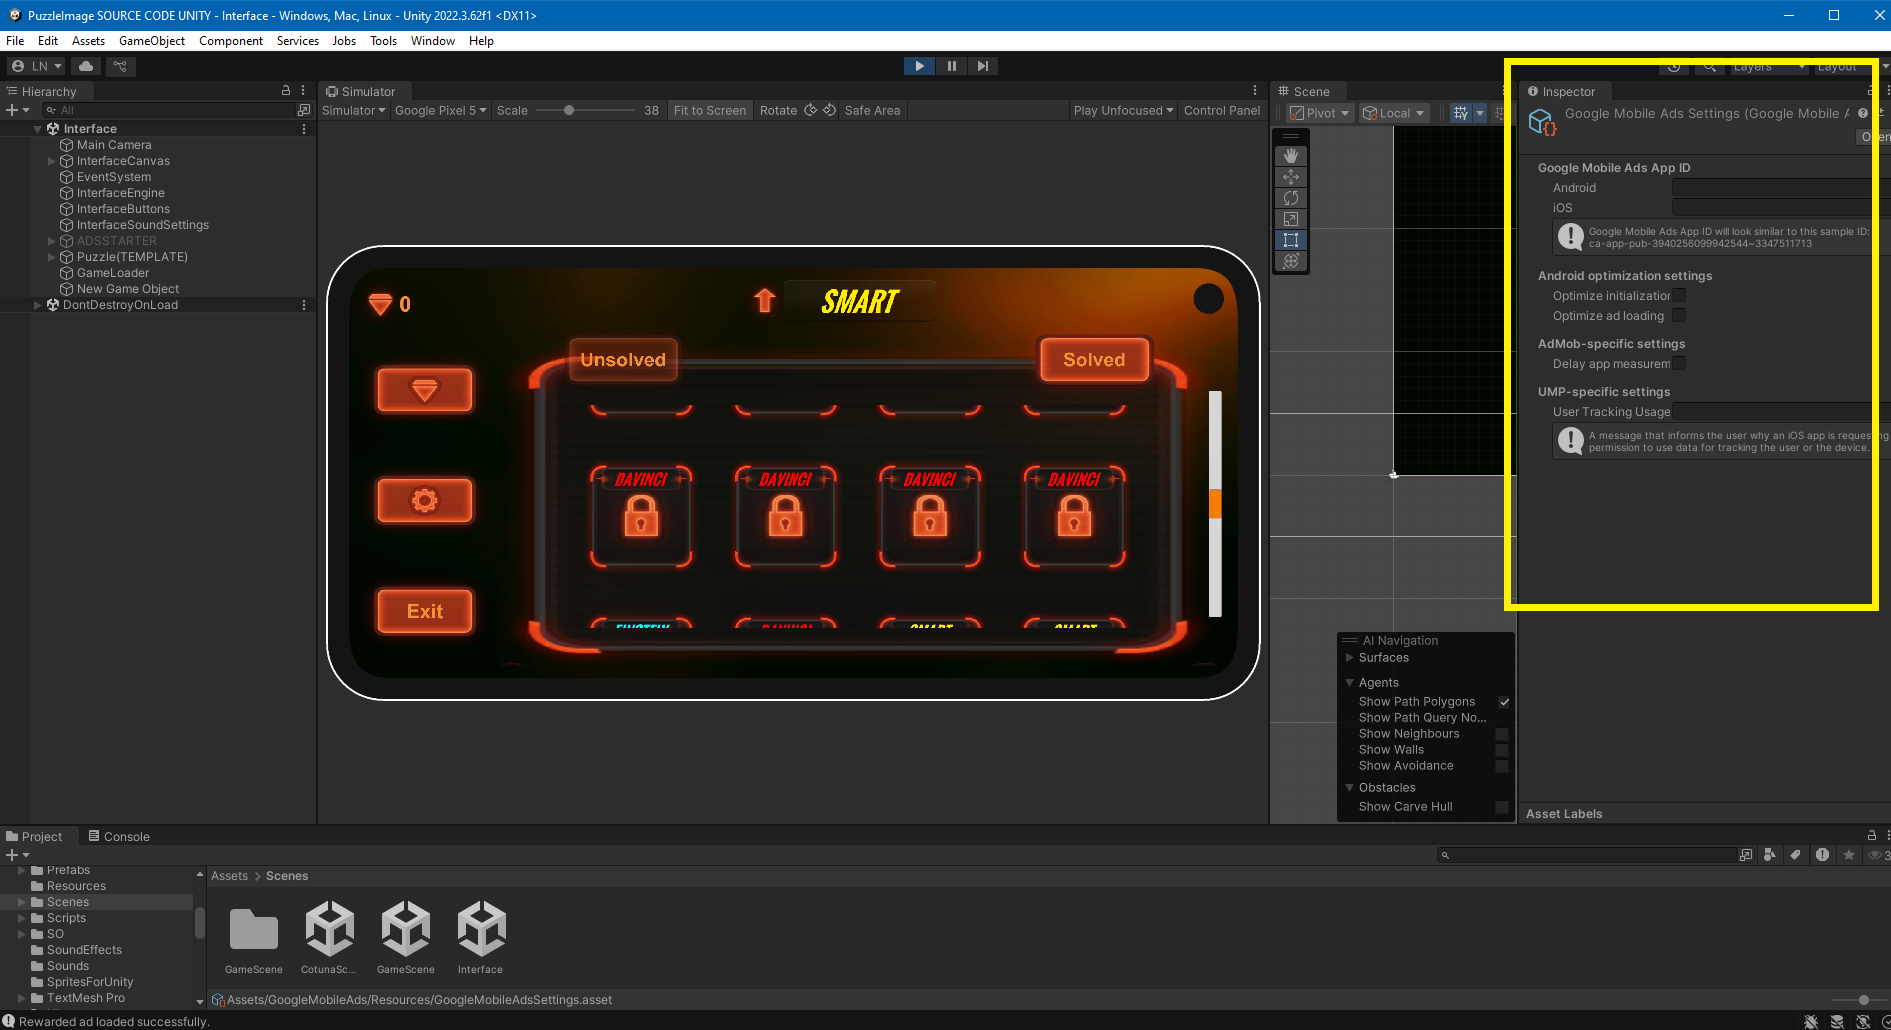Open the Component menu
Screen dimensions: 1891x1030
coord(231,41)
